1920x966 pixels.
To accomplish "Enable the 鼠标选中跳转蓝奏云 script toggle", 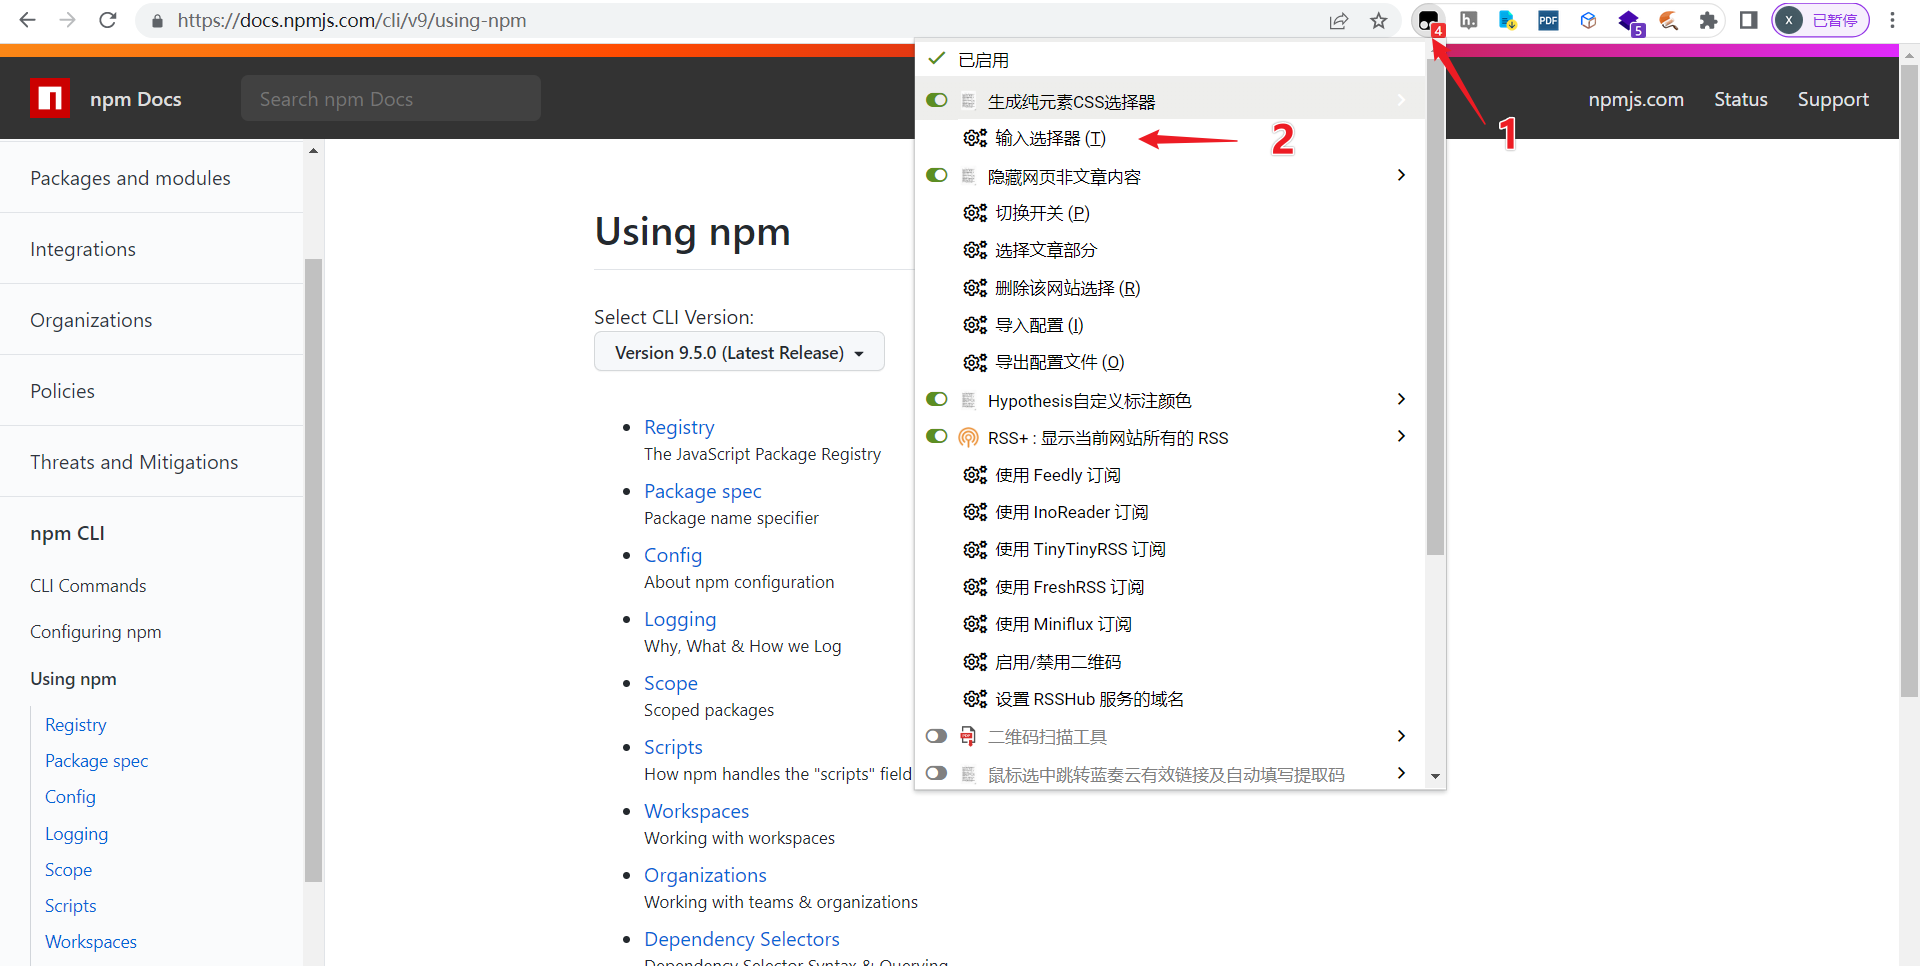I will pyautogui.click(x=937, y=773).
